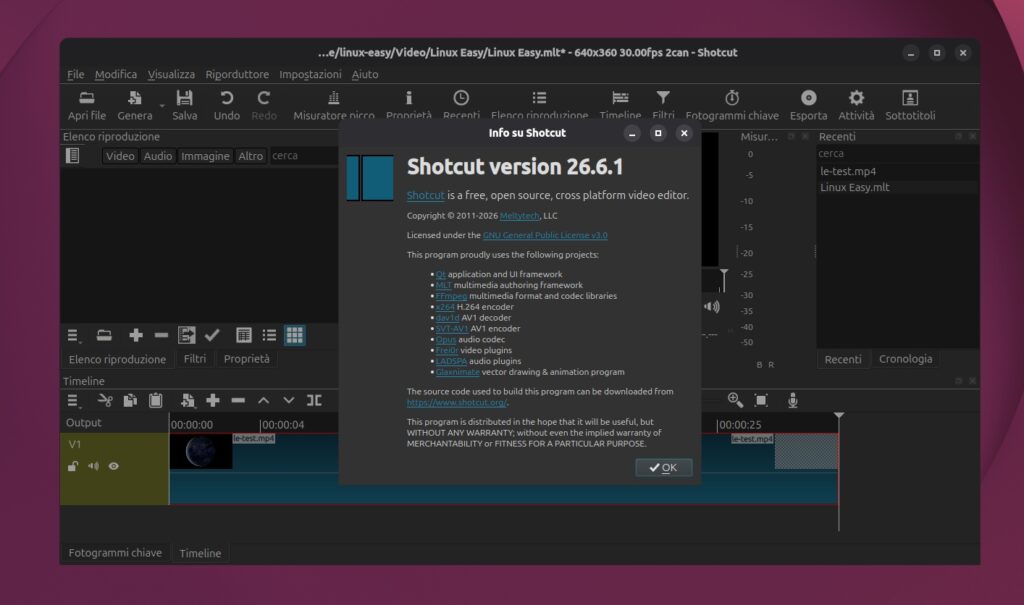Image resolution: width=1024 pixels, height=605 pixels.
Task: Switch playlist to list view
Action: pos(269,336)
